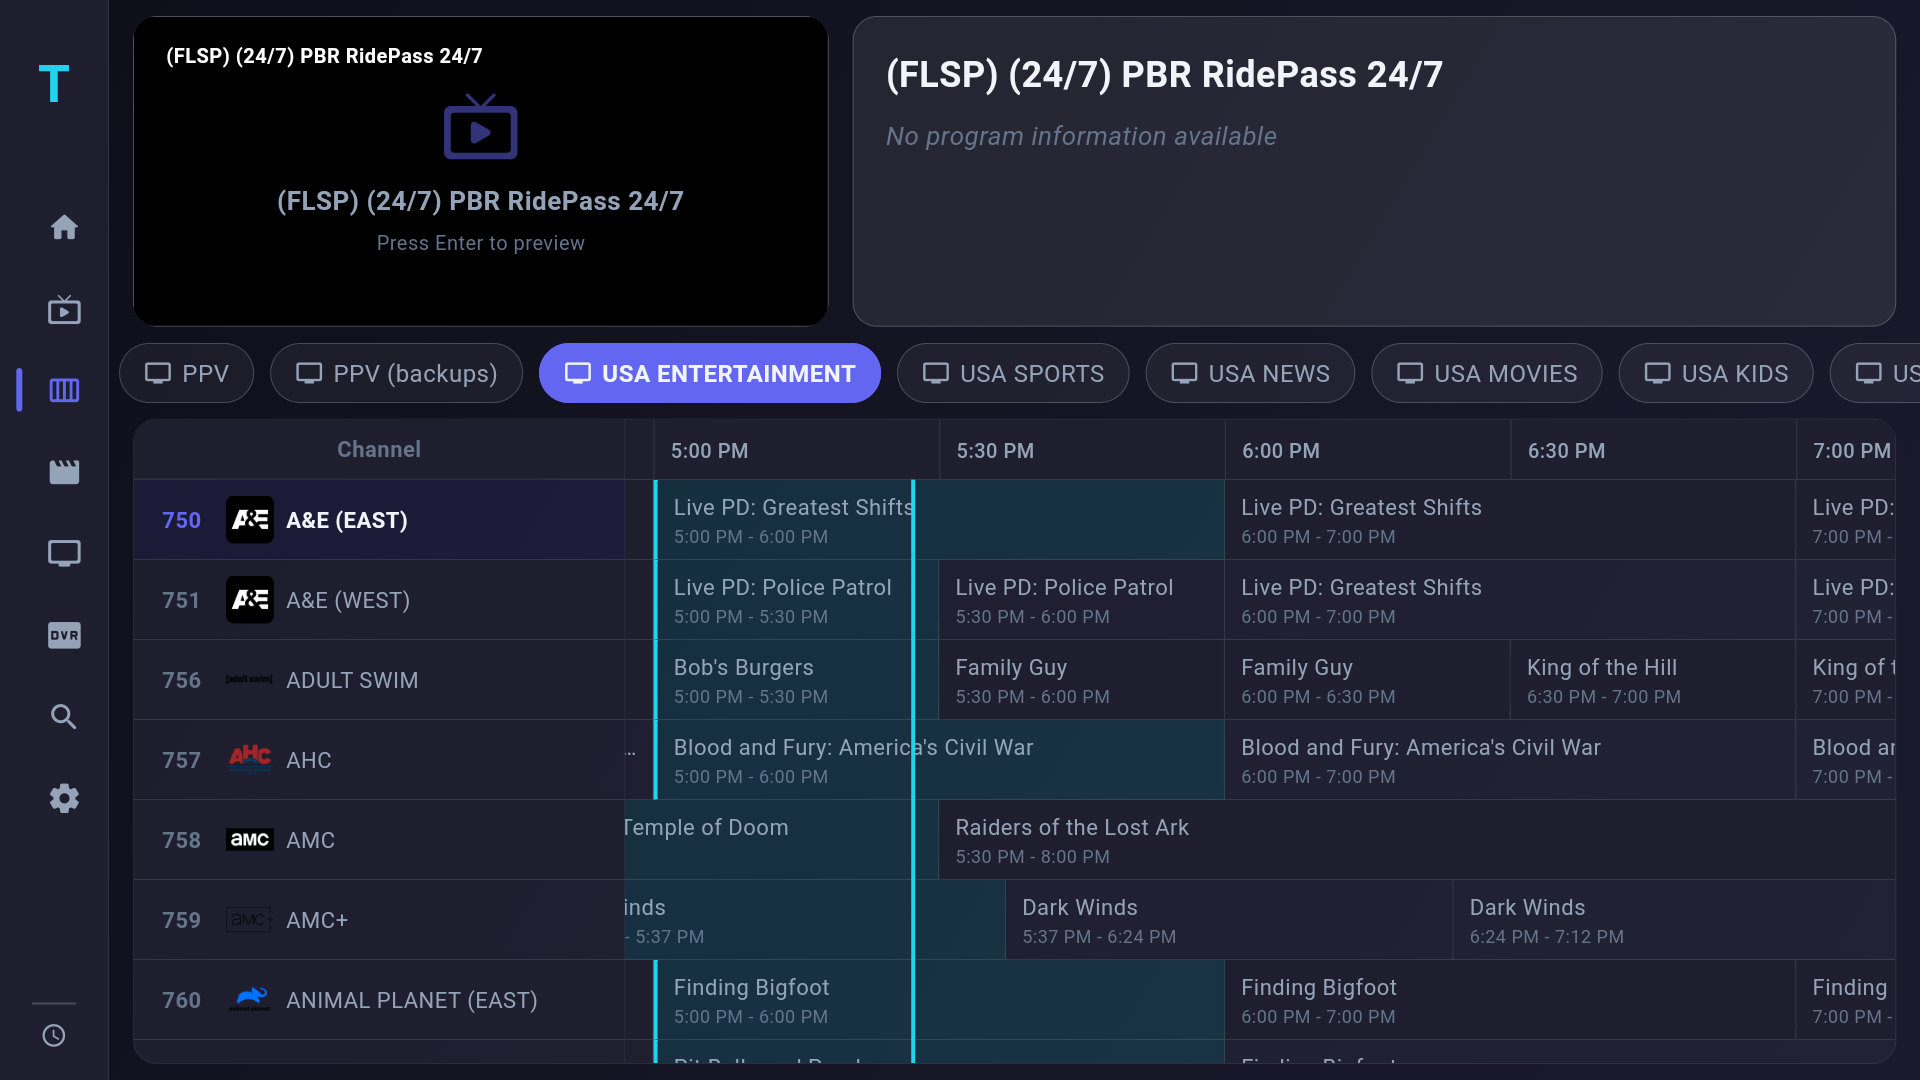
Task: Select the USA NEWS category tab
Action: (1250, 373)
